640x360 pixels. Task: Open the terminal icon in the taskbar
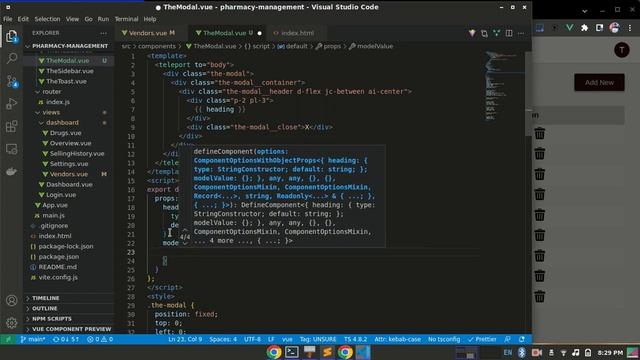tap(291, 352)
